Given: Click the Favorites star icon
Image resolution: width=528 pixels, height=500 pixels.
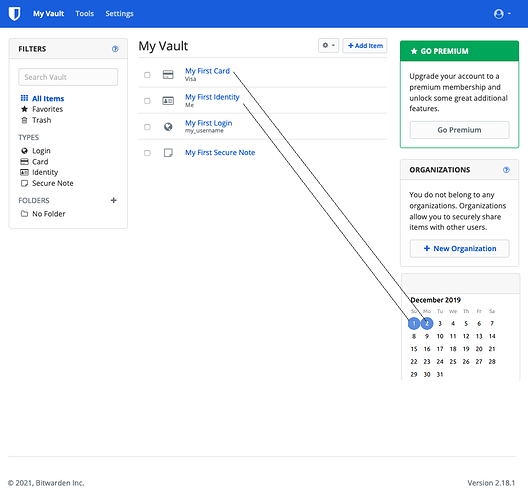Looking at the screenshot, I should pyautogui.click(x=24, y=109).
